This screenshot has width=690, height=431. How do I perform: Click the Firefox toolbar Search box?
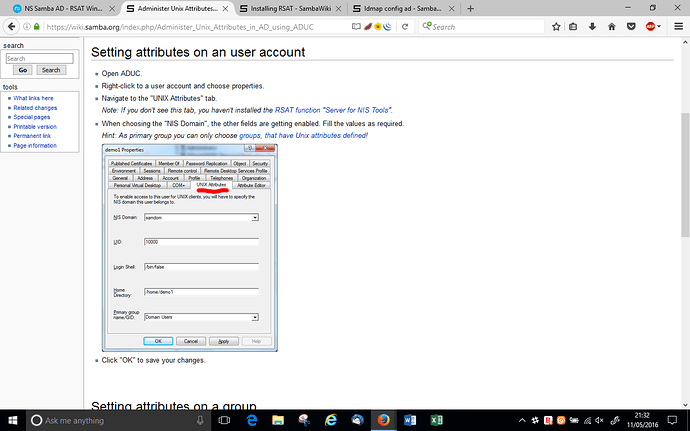(482, 27)
